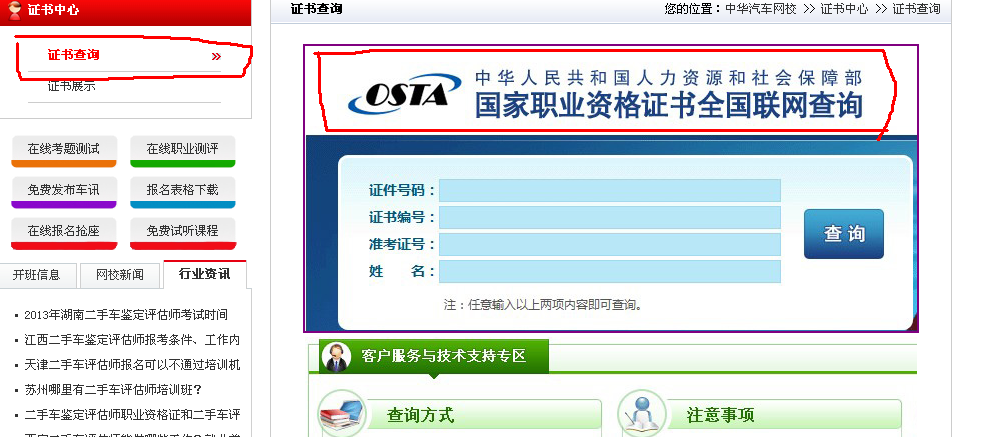Screen dimensions: 994x437
Task: Open 证书展示 in the sidebar
Action: [x=72, y=86]
